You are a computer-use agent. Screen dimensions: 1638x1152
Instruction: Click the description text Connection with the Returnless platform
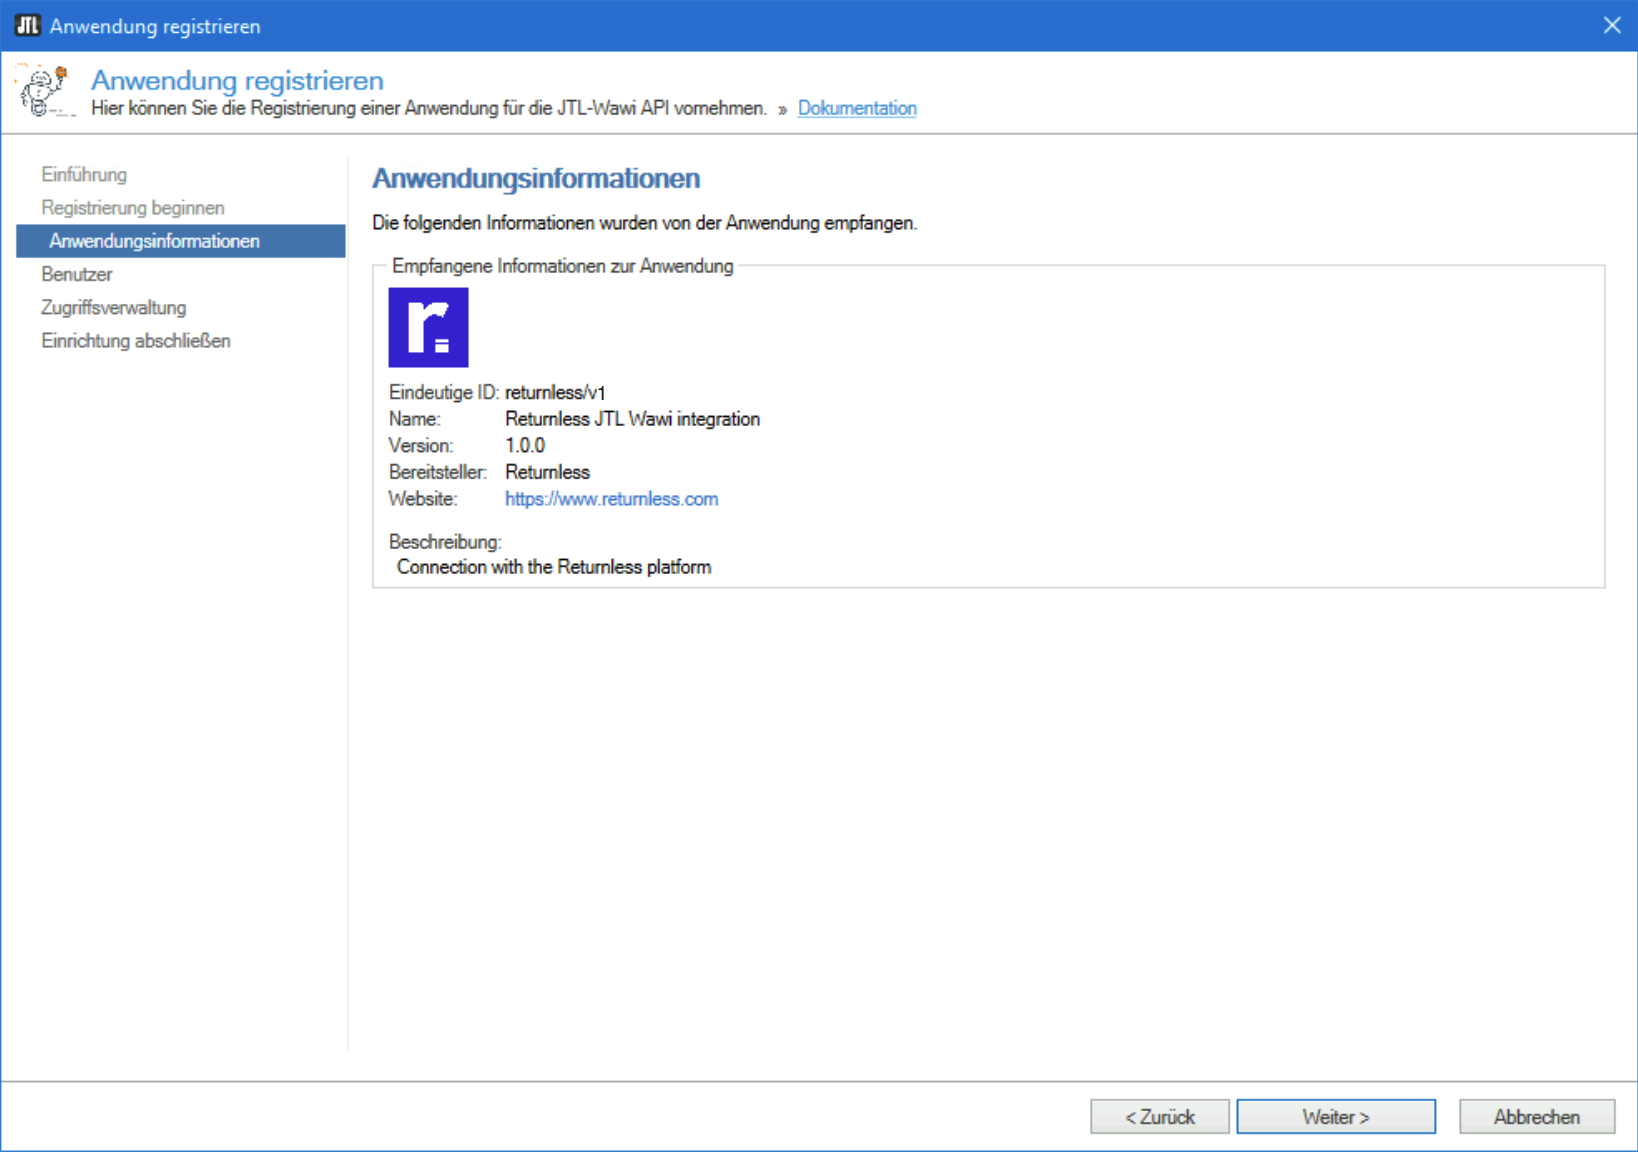tap(554, 567)
